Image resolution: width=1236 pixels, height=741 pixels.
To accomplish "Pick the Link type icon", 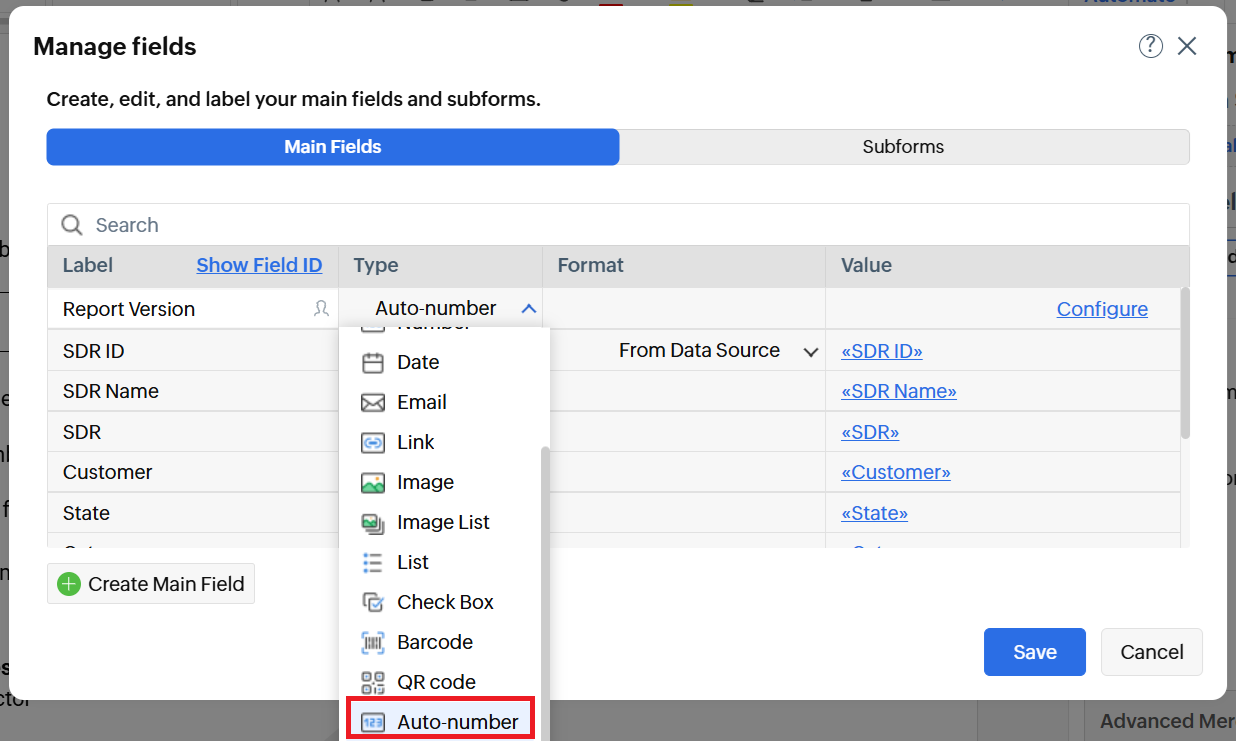I will pos(373,442).
